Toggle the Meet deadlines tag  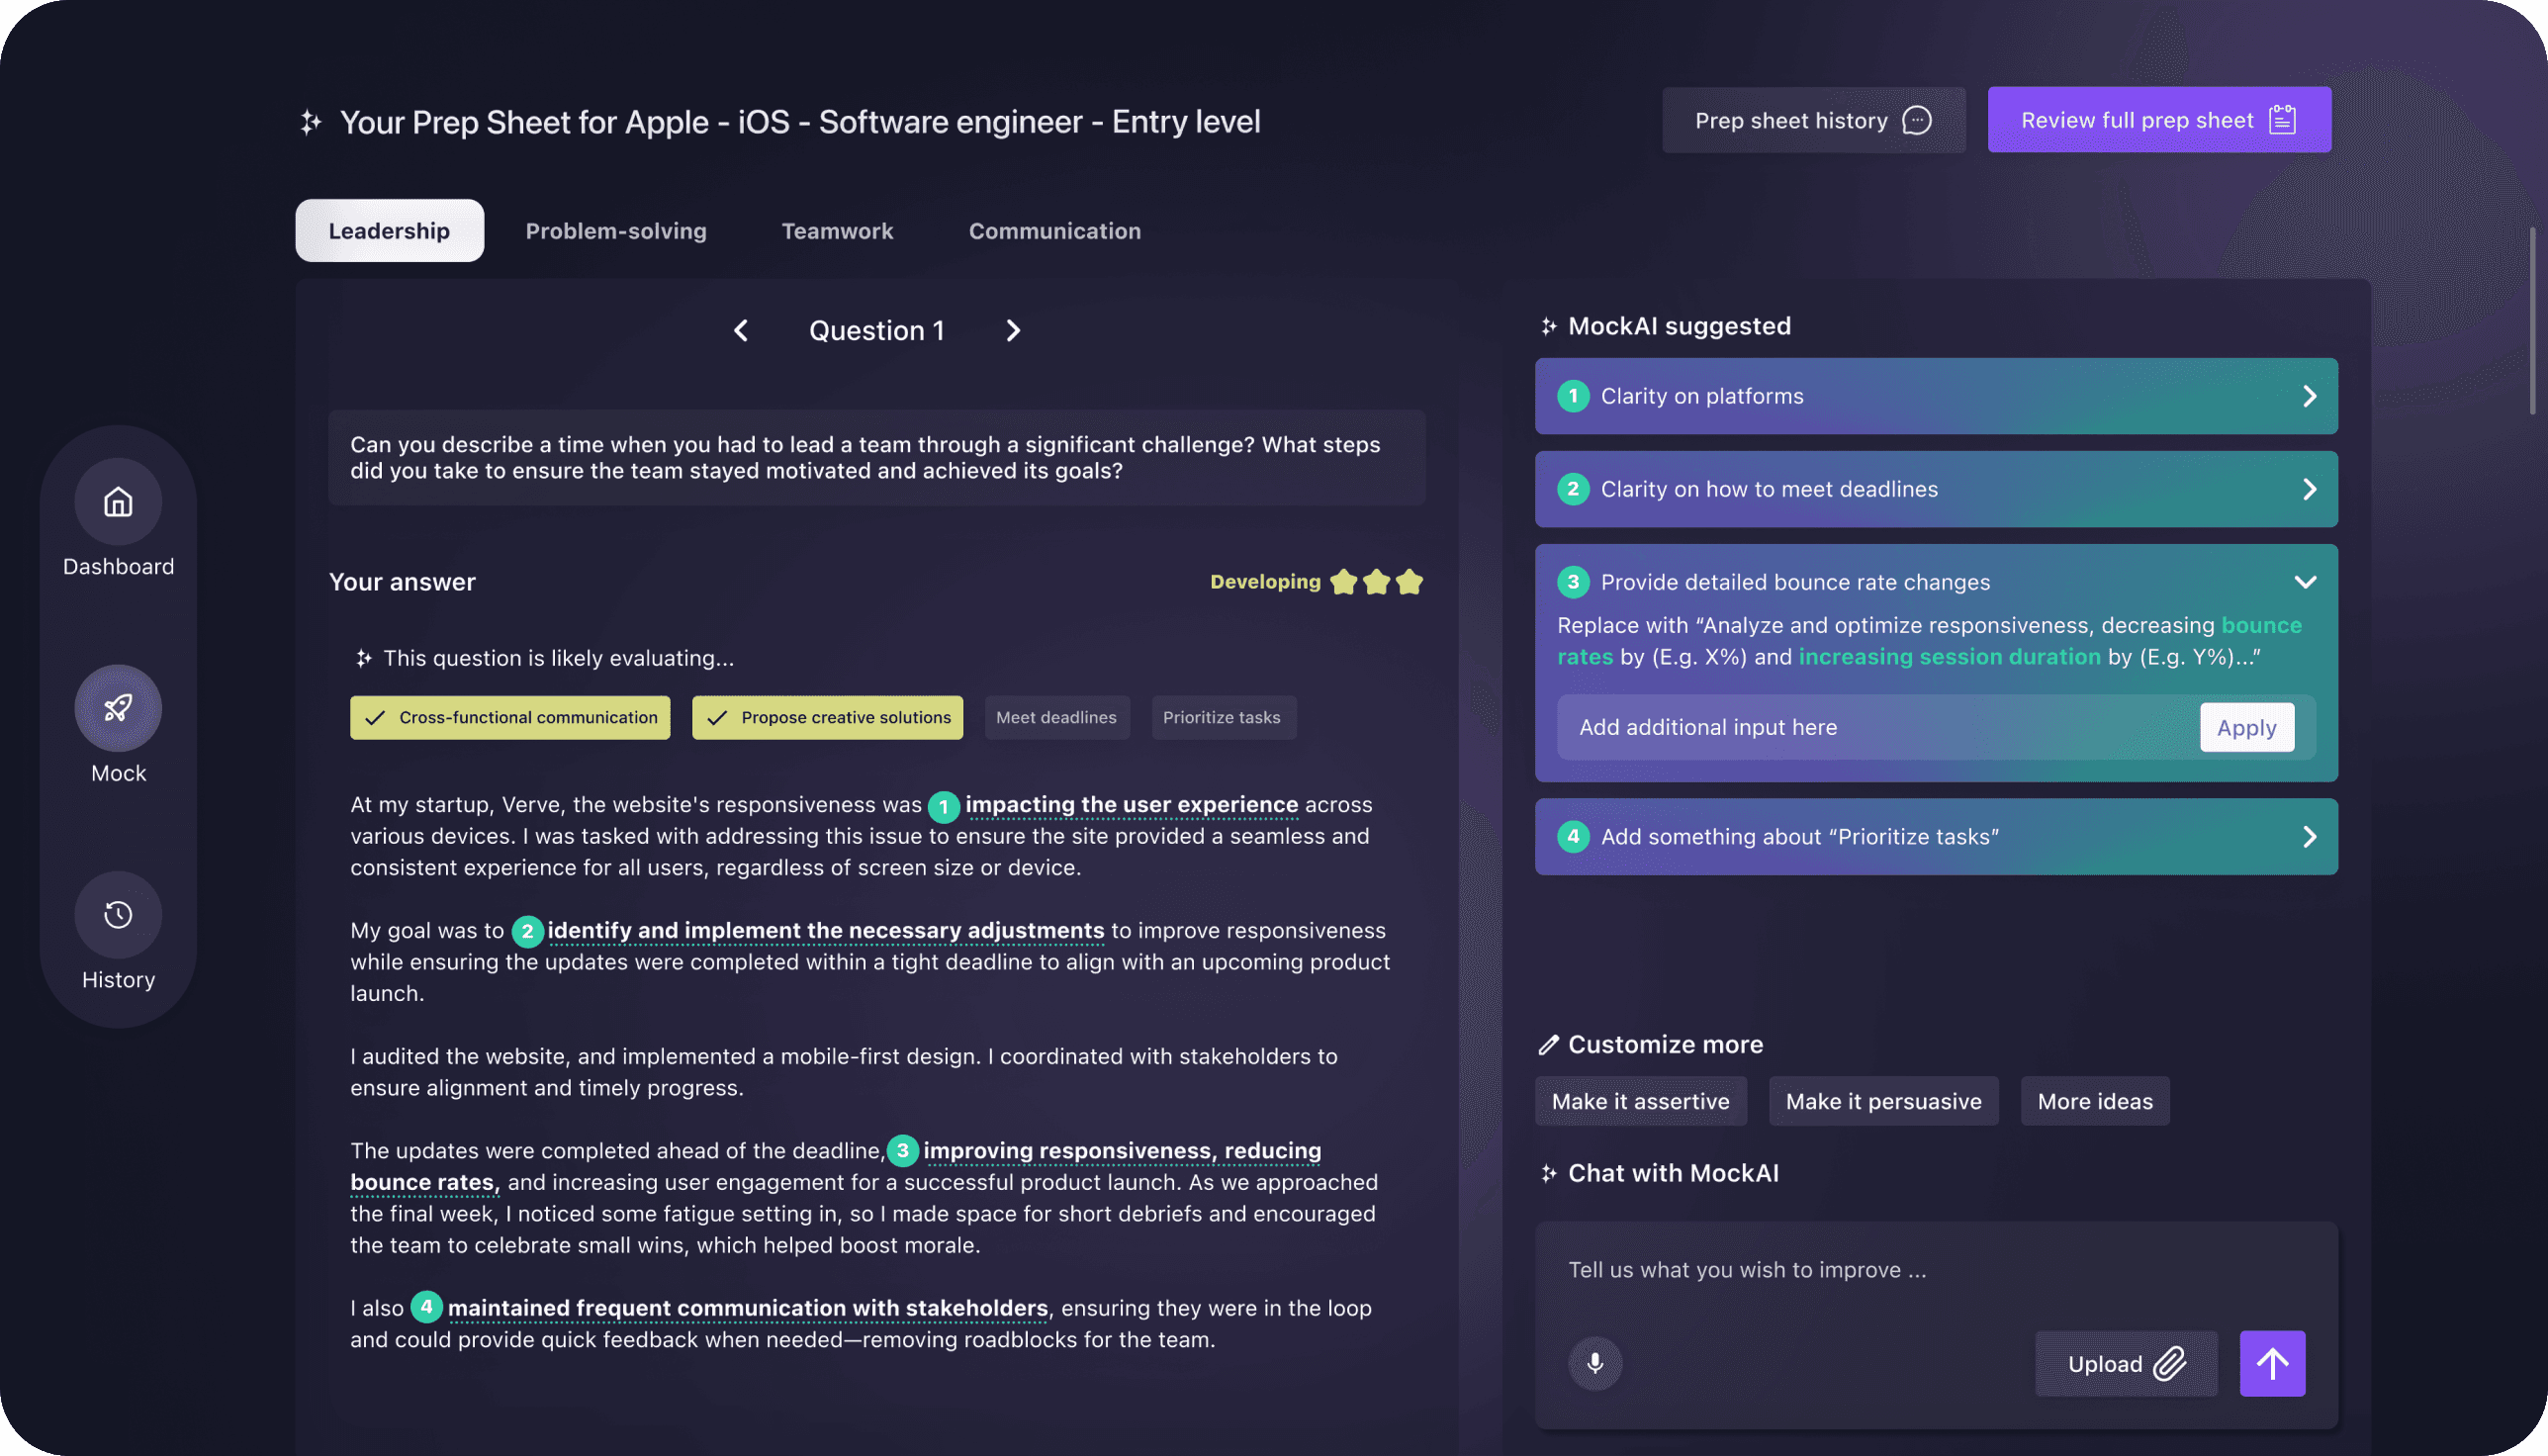(x=1057, y=717)
